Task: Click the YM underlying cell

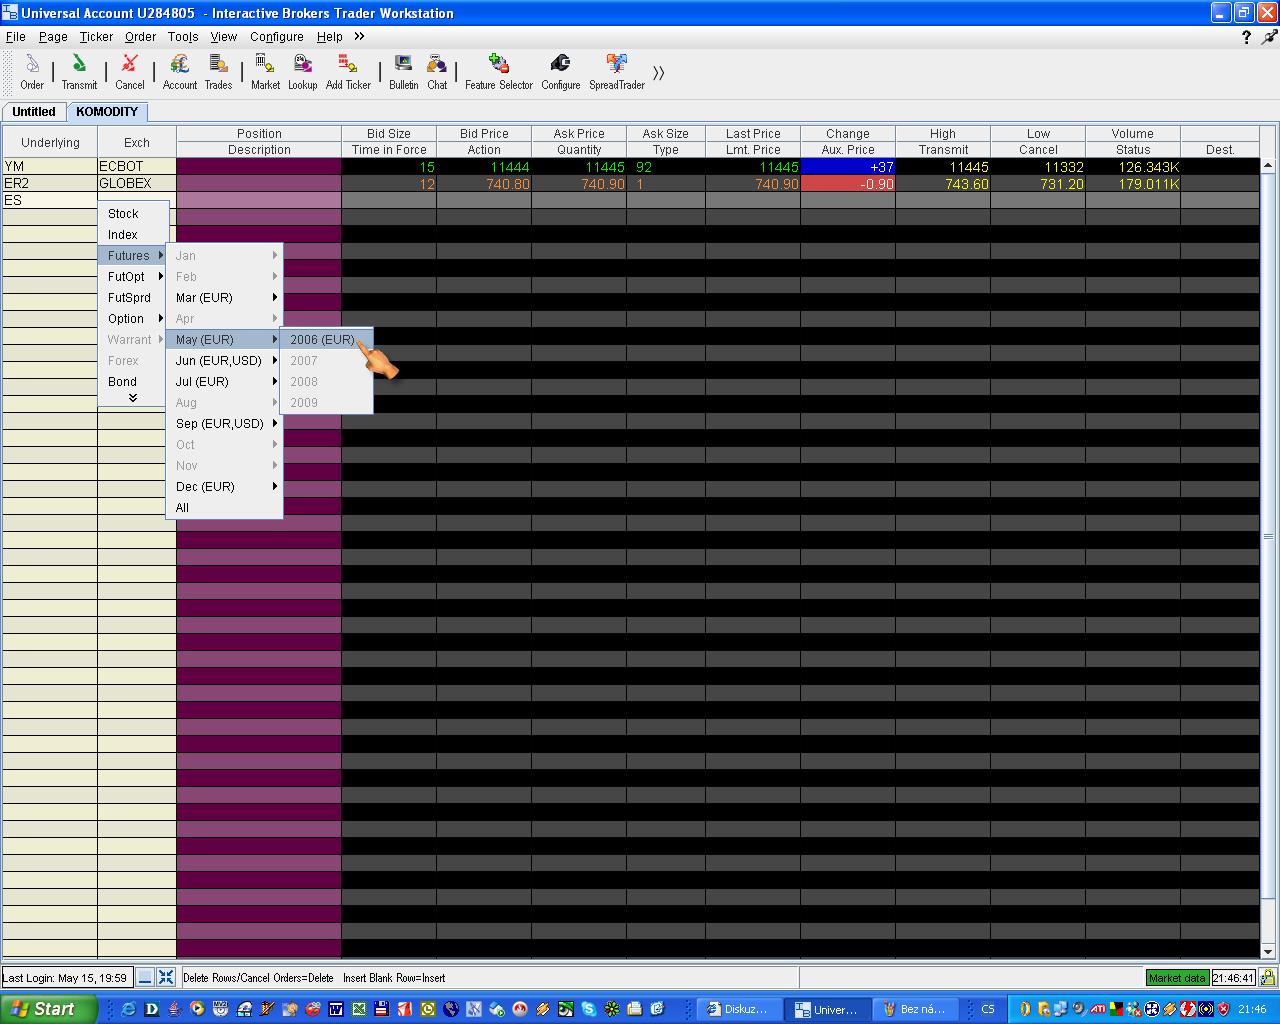Action: coord(50,166)
